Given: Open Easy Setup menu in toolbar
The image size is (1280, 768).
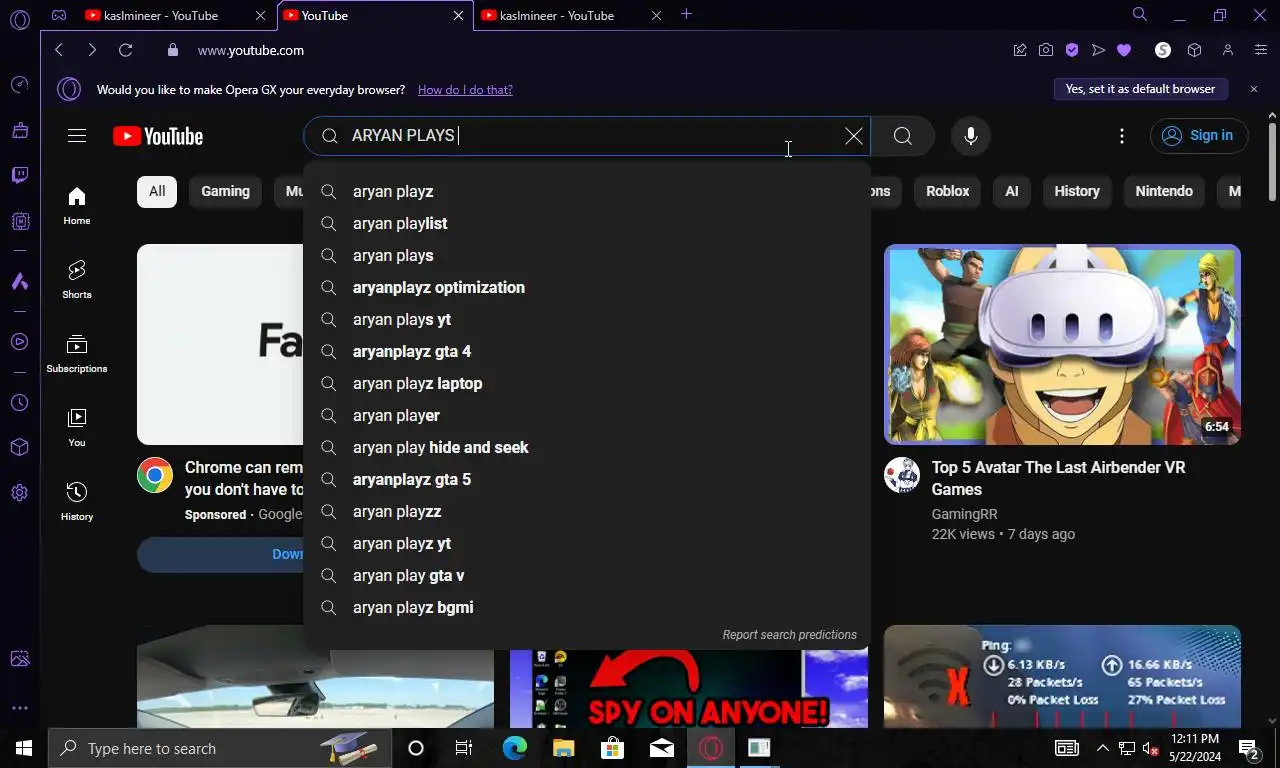Looking at the screenshot, I should tap(1261, 50).
